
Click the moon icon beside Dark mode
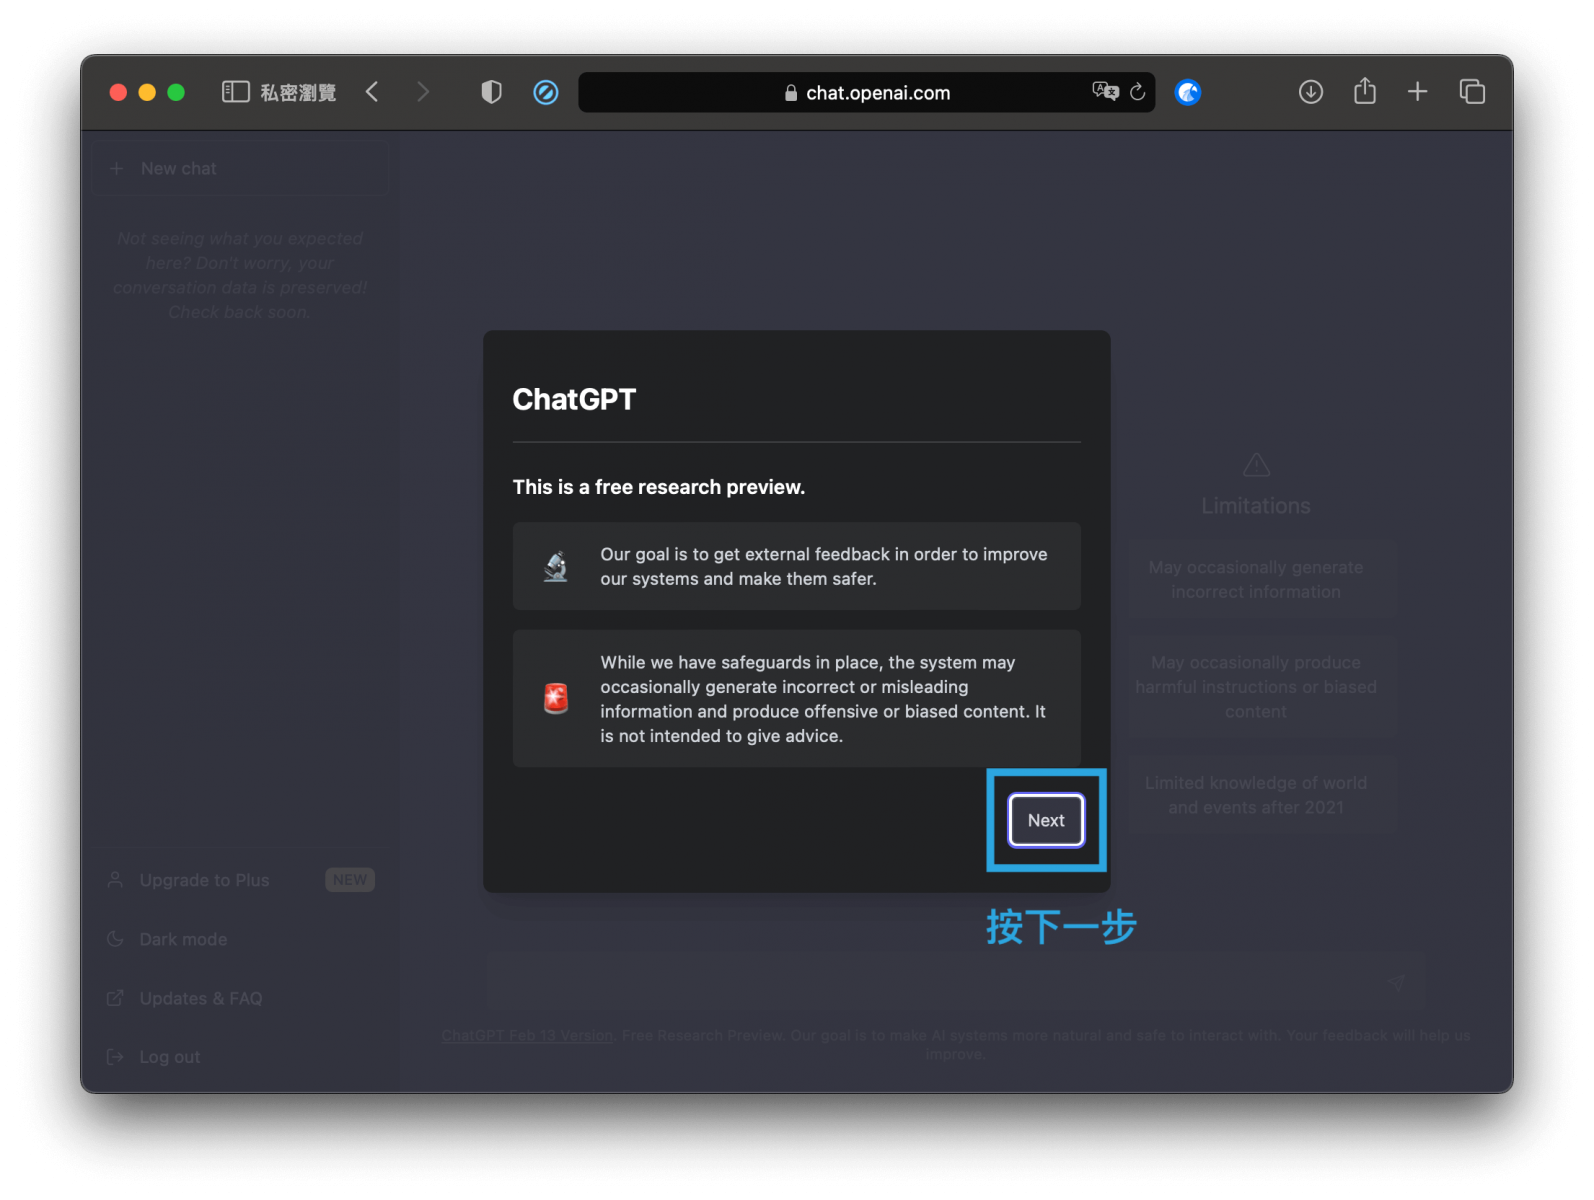click(x=116, y=939)
